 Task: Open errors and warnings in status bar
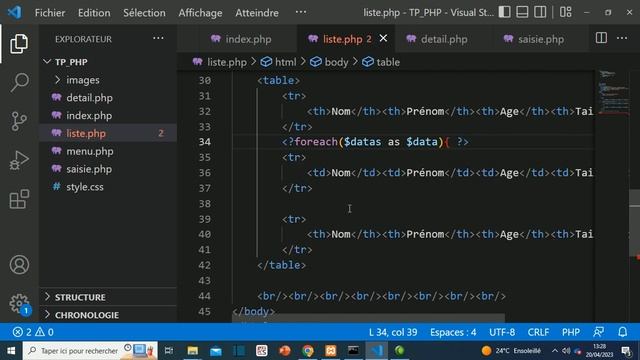pos(33,332)
